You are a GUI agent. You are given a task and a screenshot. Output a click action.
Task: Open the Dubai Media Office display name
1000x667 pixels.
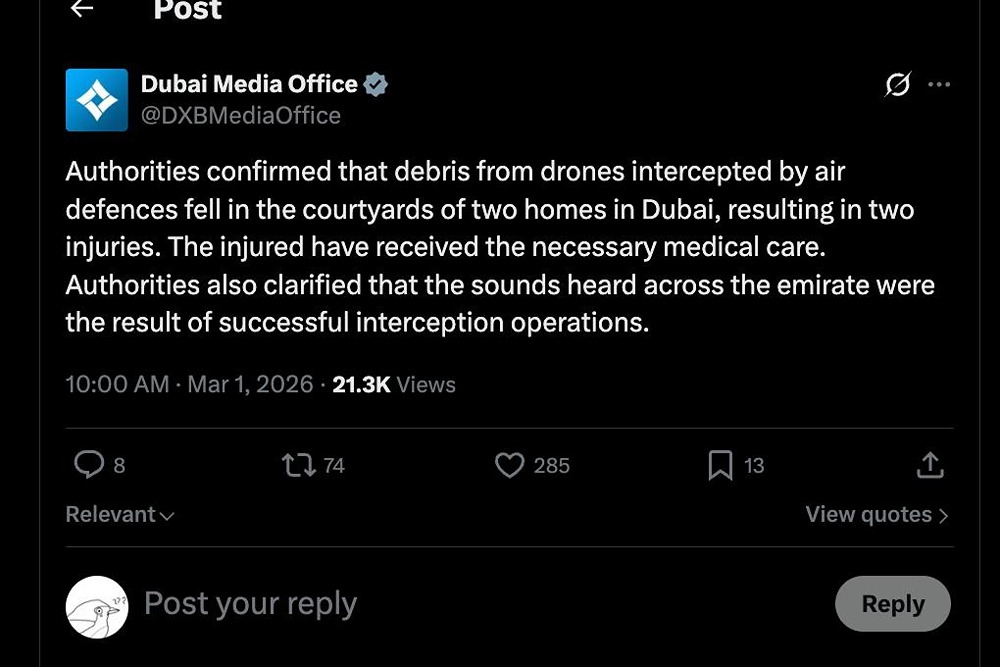coord(249,85)
